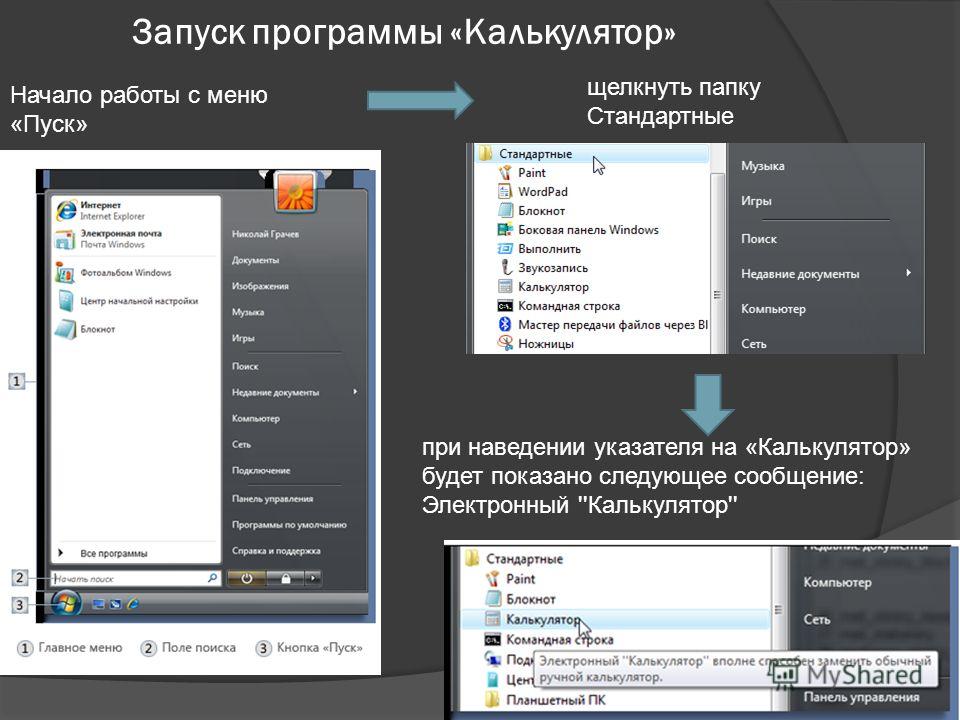Click the lock button in the Start menu
This screenshot has height=720, width=960.
click(x=285, y=578)
